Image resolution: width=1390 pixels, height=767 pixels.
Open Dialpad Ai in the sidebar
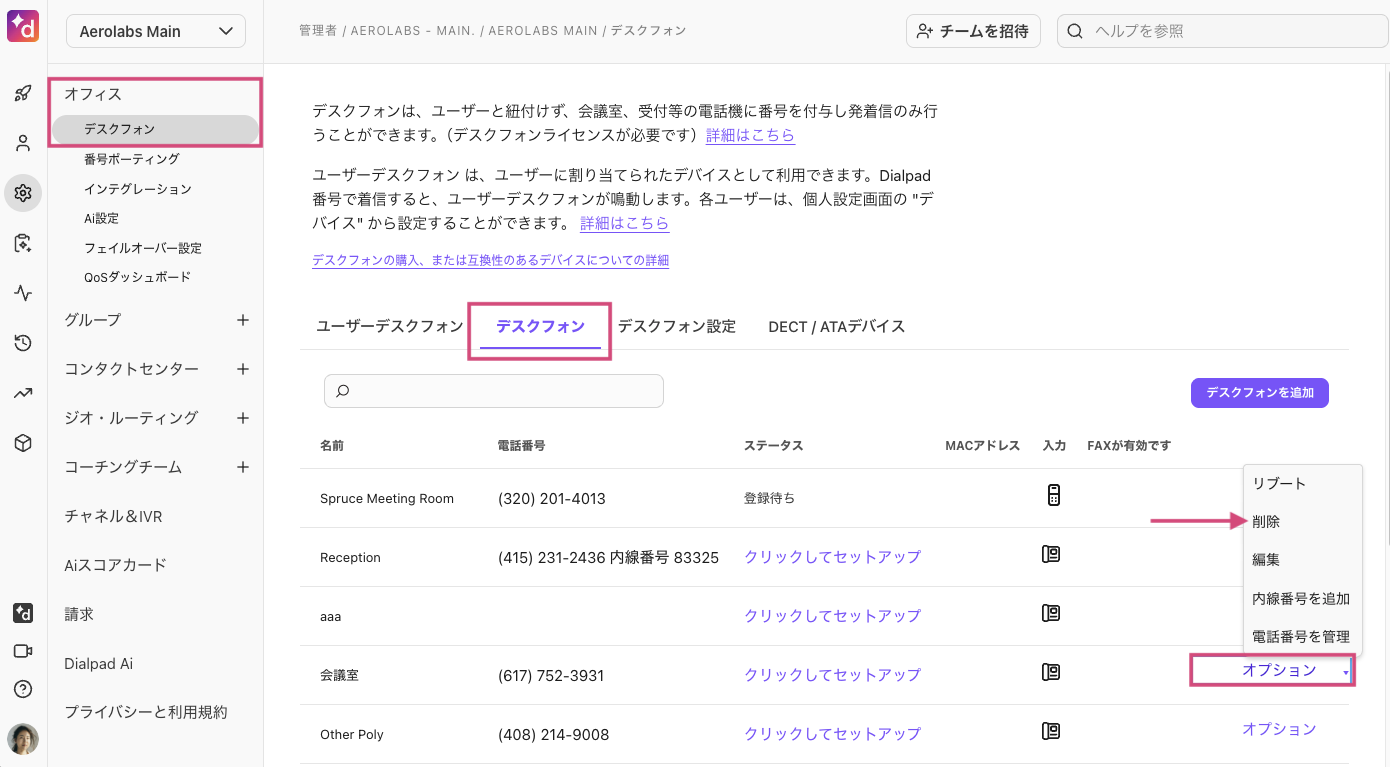pyautogui.click(x=99, y=663)
